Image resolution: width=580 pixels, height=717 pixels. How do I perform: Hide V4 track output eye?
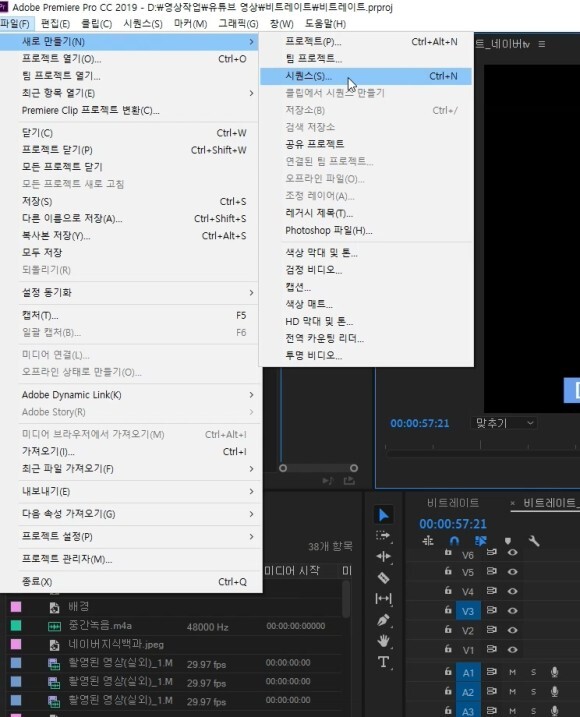click(x=513, y=591)
